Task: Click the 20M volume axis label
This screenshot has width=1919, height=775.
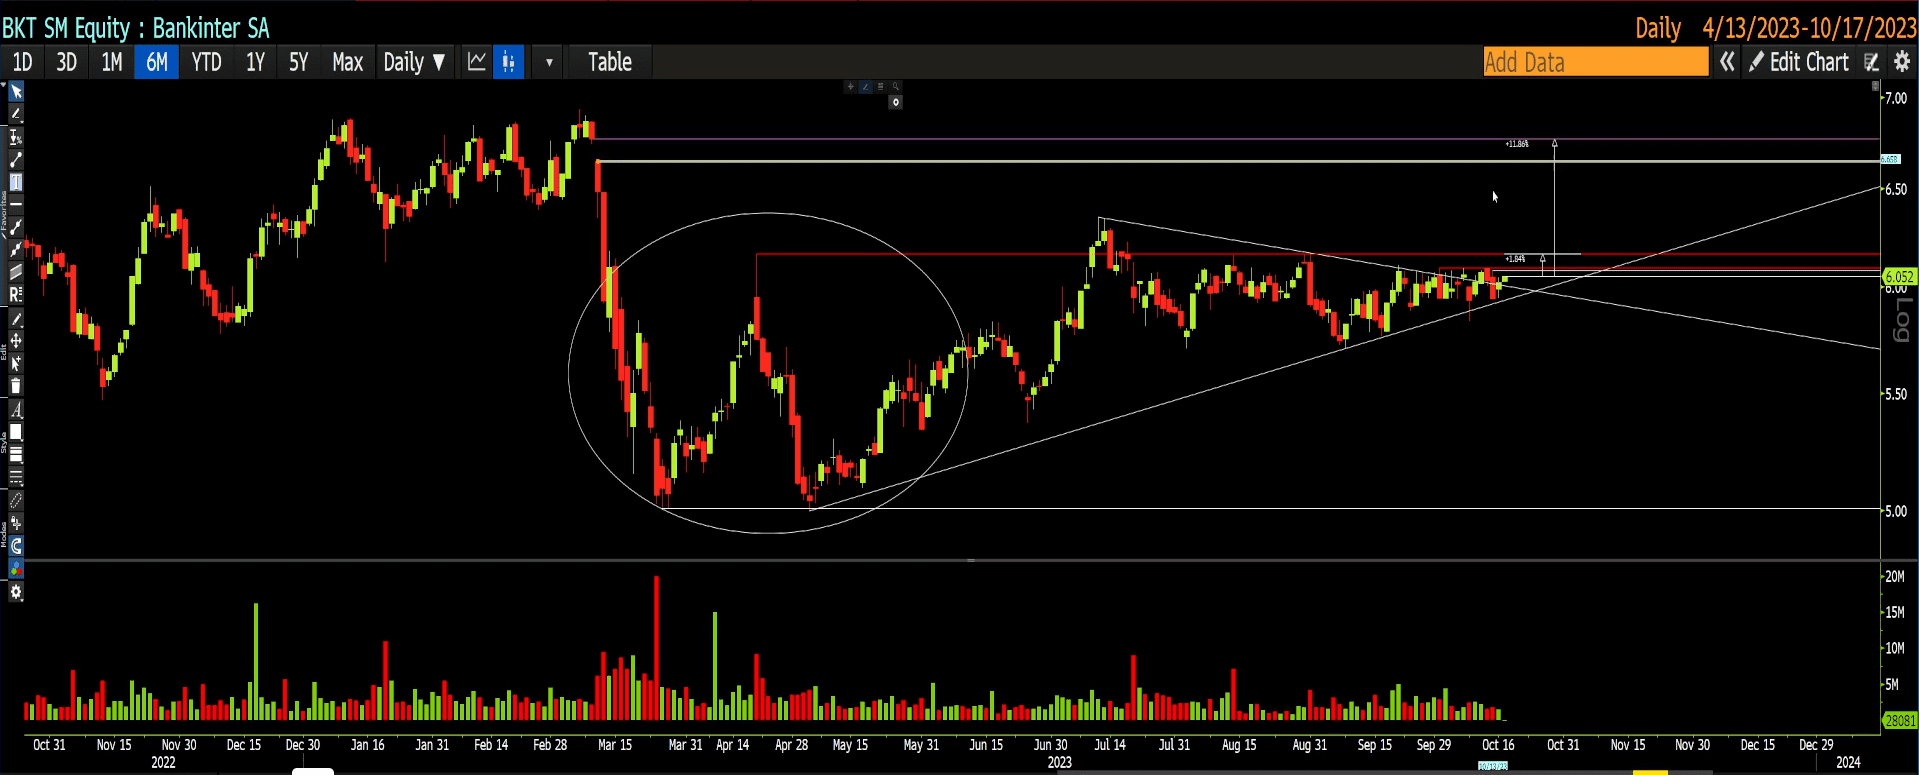Action: point(1894,577)
